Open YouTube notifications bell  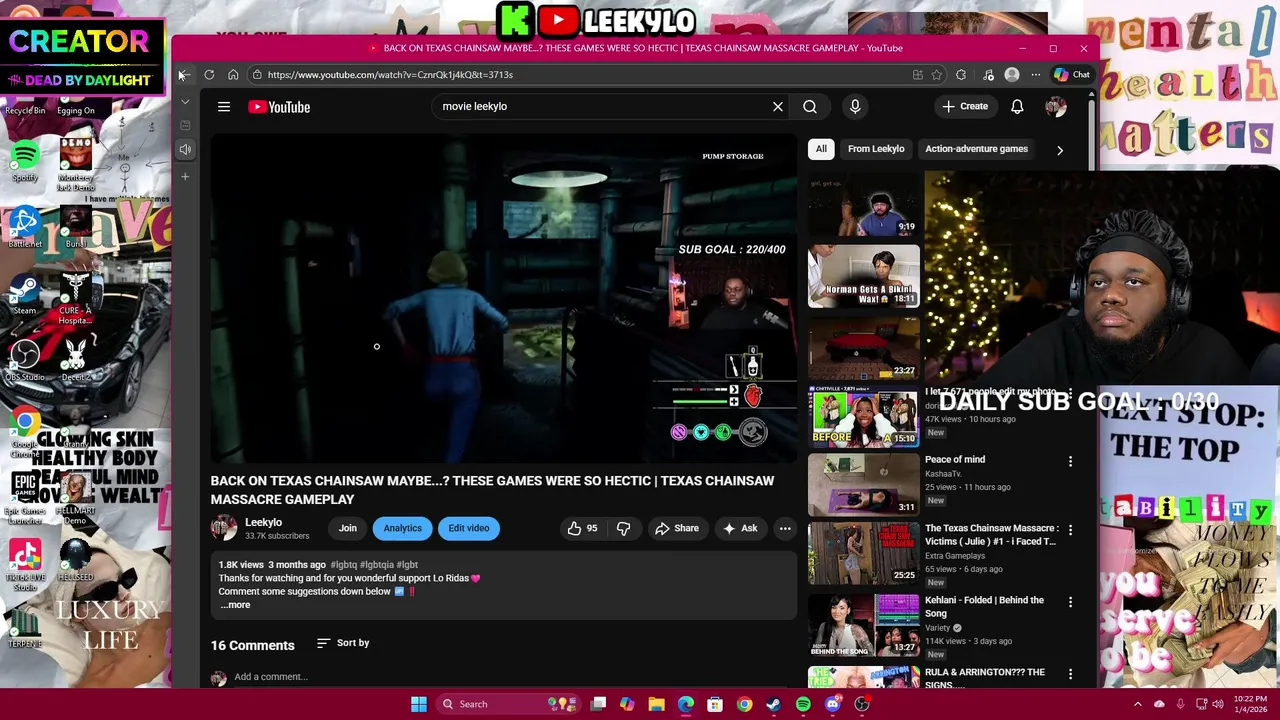tap(1017, 106)
